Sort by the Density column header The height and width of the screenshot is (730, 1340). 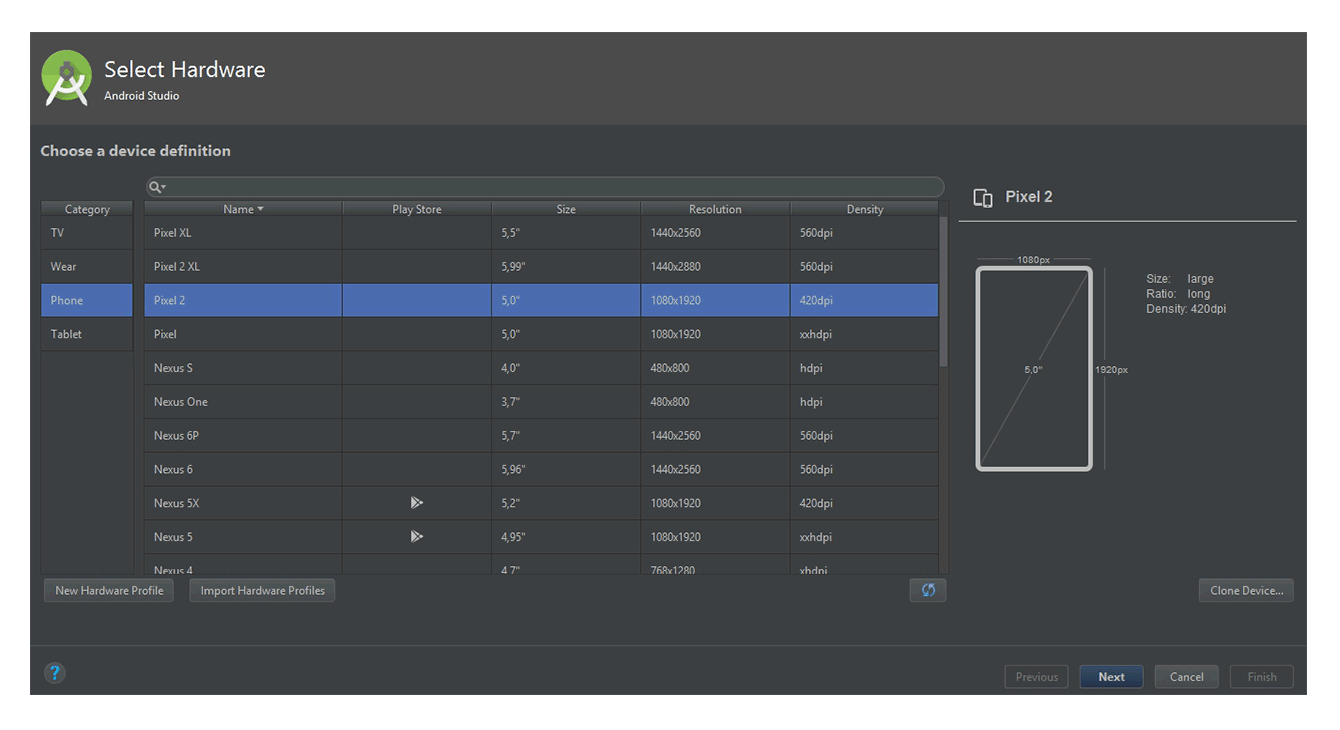[864, 209]
